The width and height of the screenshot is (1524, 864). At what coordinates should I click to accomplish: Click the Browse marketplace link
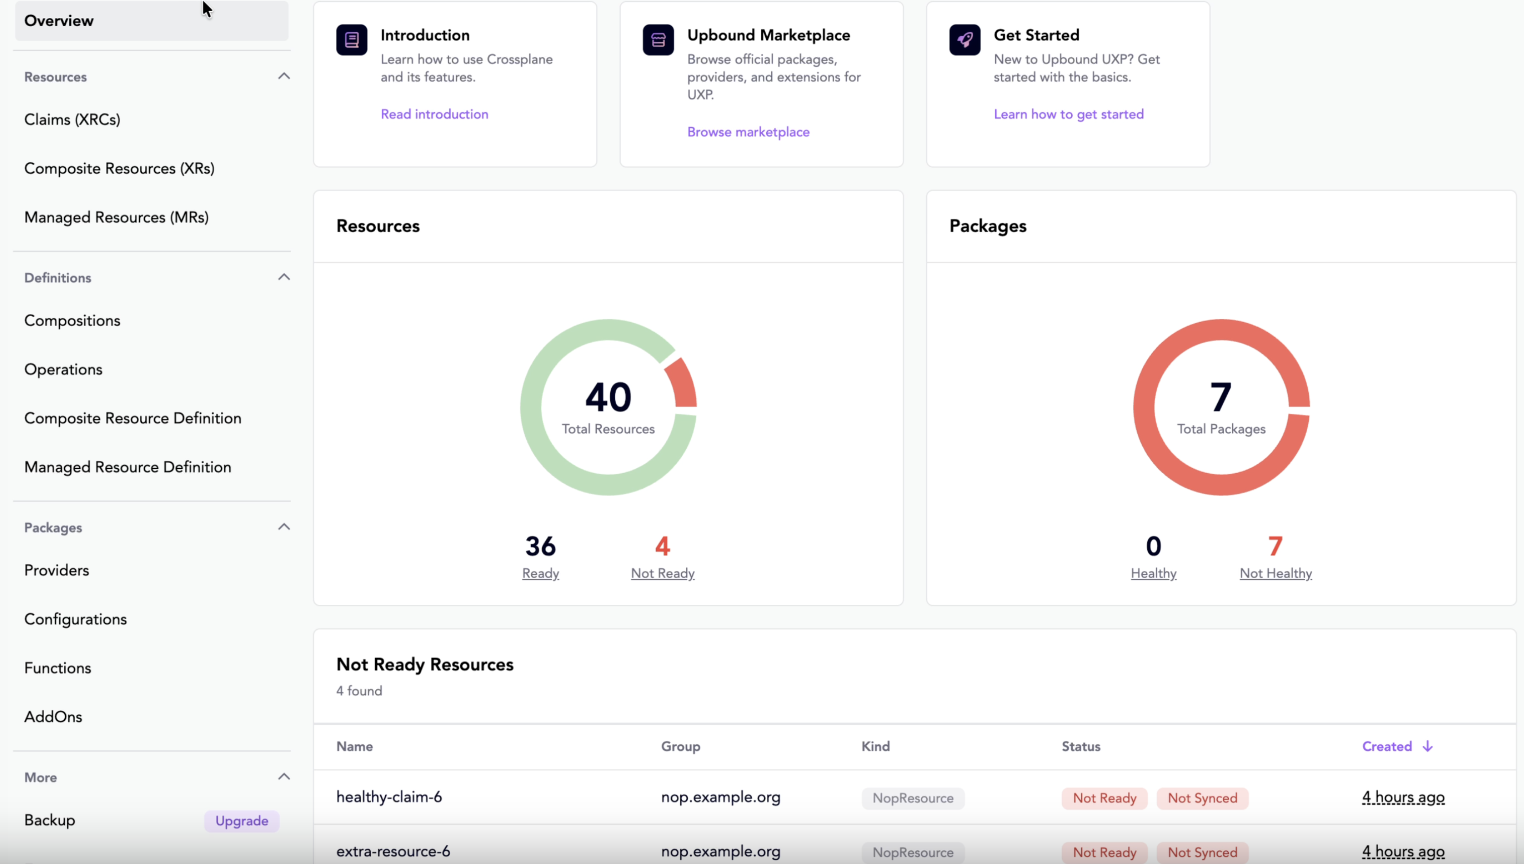(748, 131)
